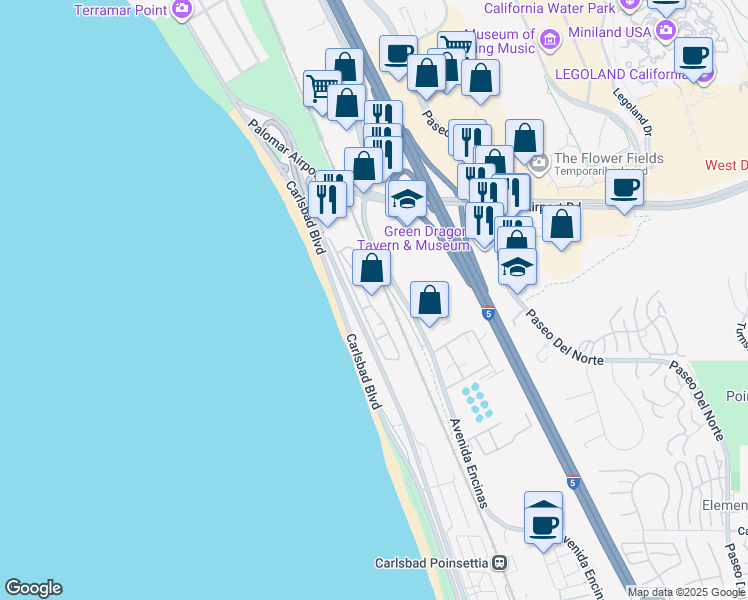
Task: Click the Legoland Dr road label
Action: 633,113
